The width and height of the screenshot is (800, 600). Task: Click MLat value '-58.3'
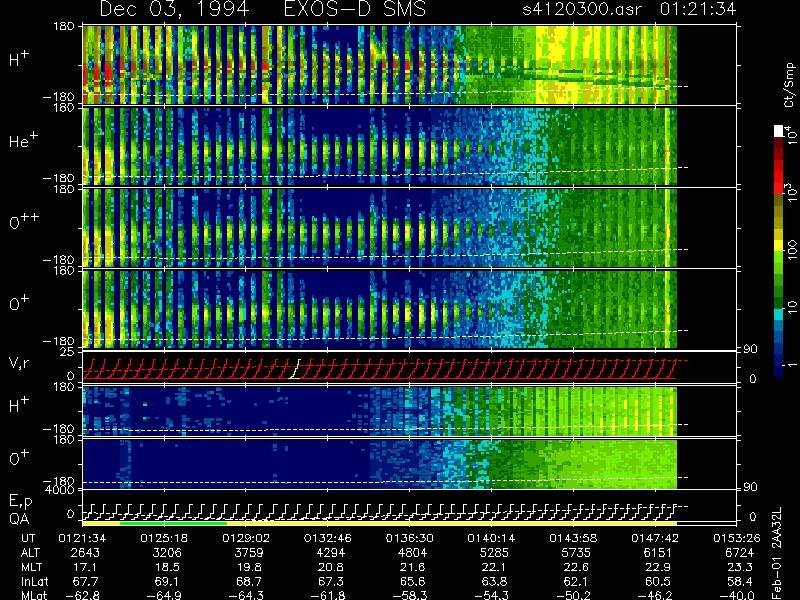coord(409,595)
